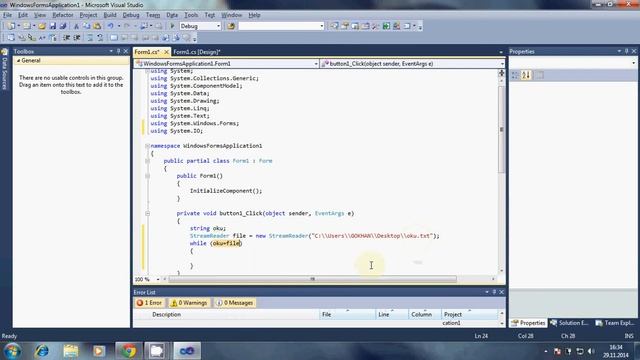Open the Build menu
This screenshot has width=640, height=360.
click(x=110, y=15)
